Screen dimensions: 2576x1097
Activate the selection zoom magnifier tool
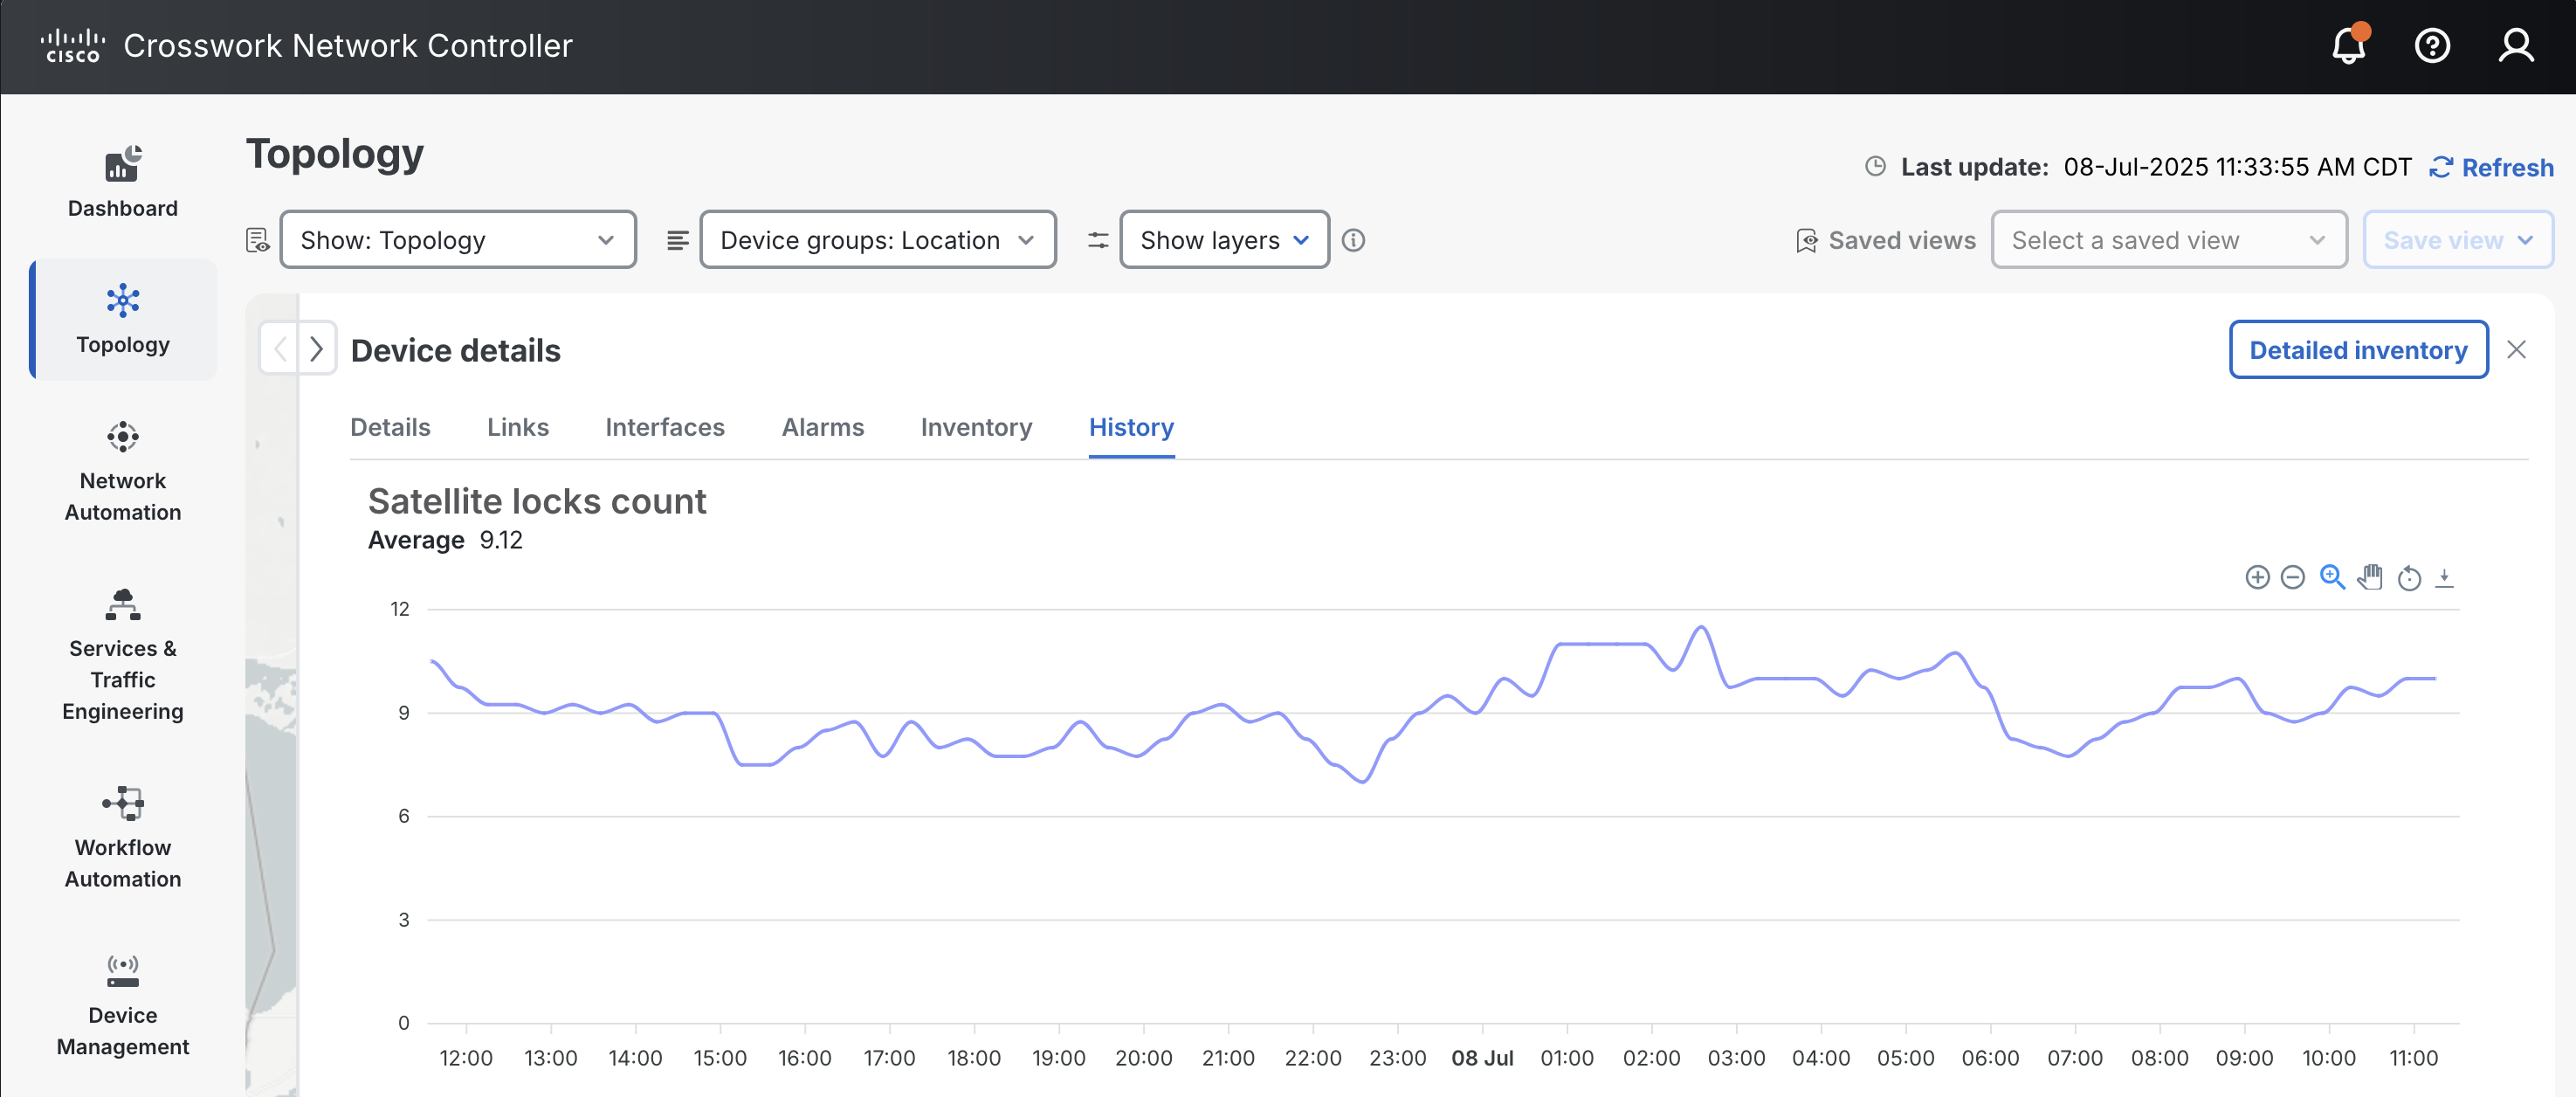point(2332,577)
